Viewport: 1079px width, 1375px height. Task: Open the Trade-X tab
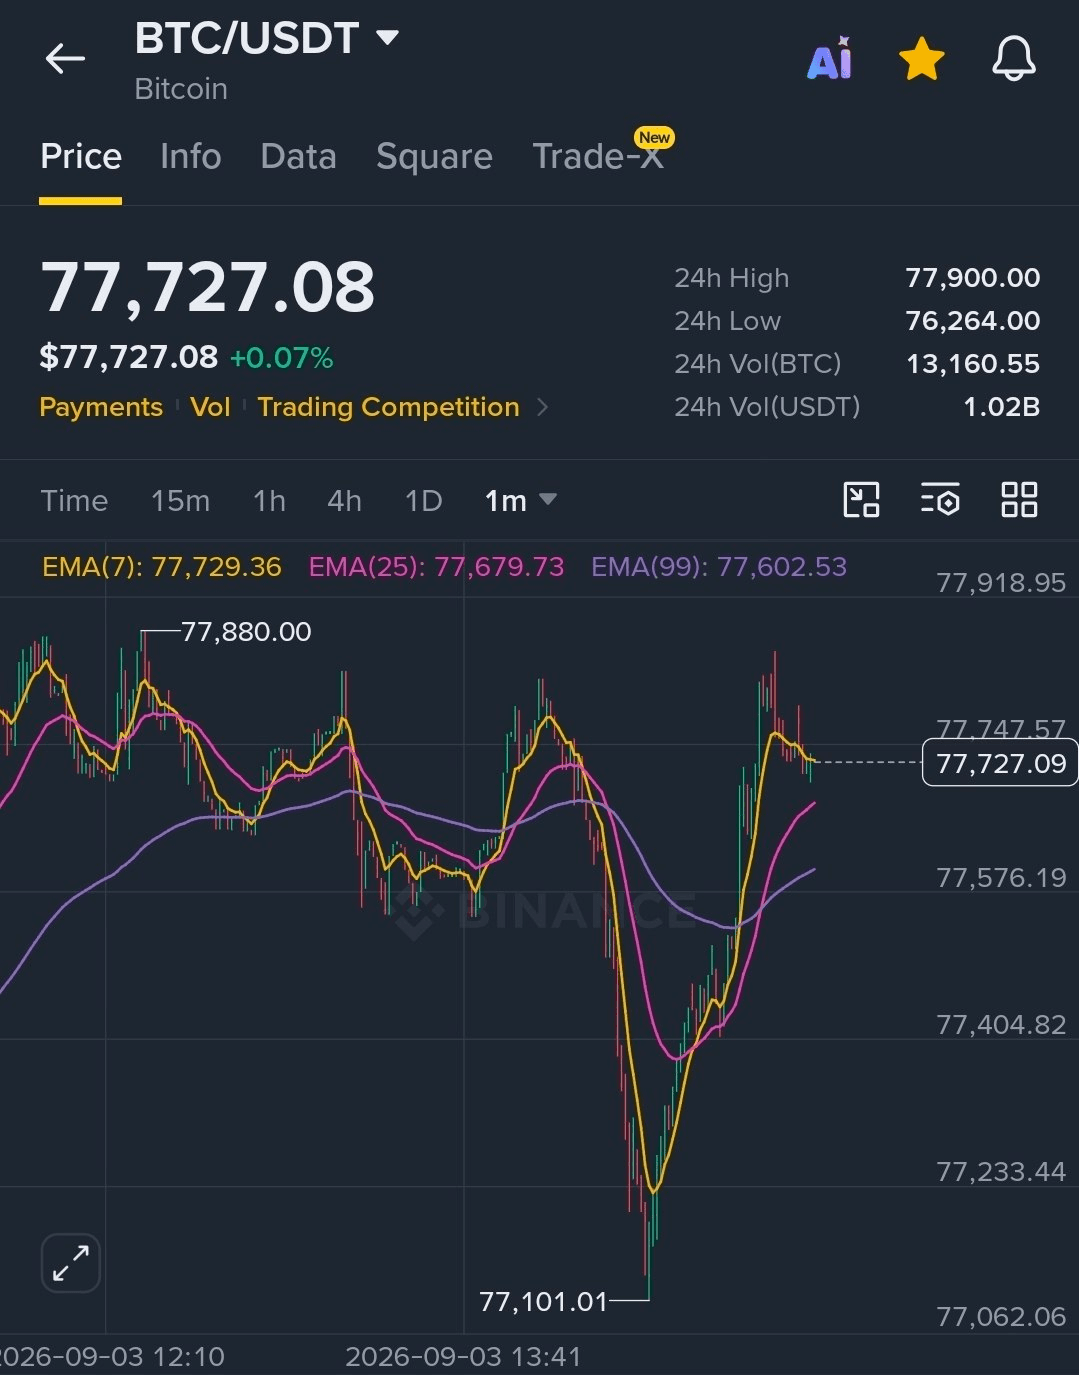click(598, 157)
